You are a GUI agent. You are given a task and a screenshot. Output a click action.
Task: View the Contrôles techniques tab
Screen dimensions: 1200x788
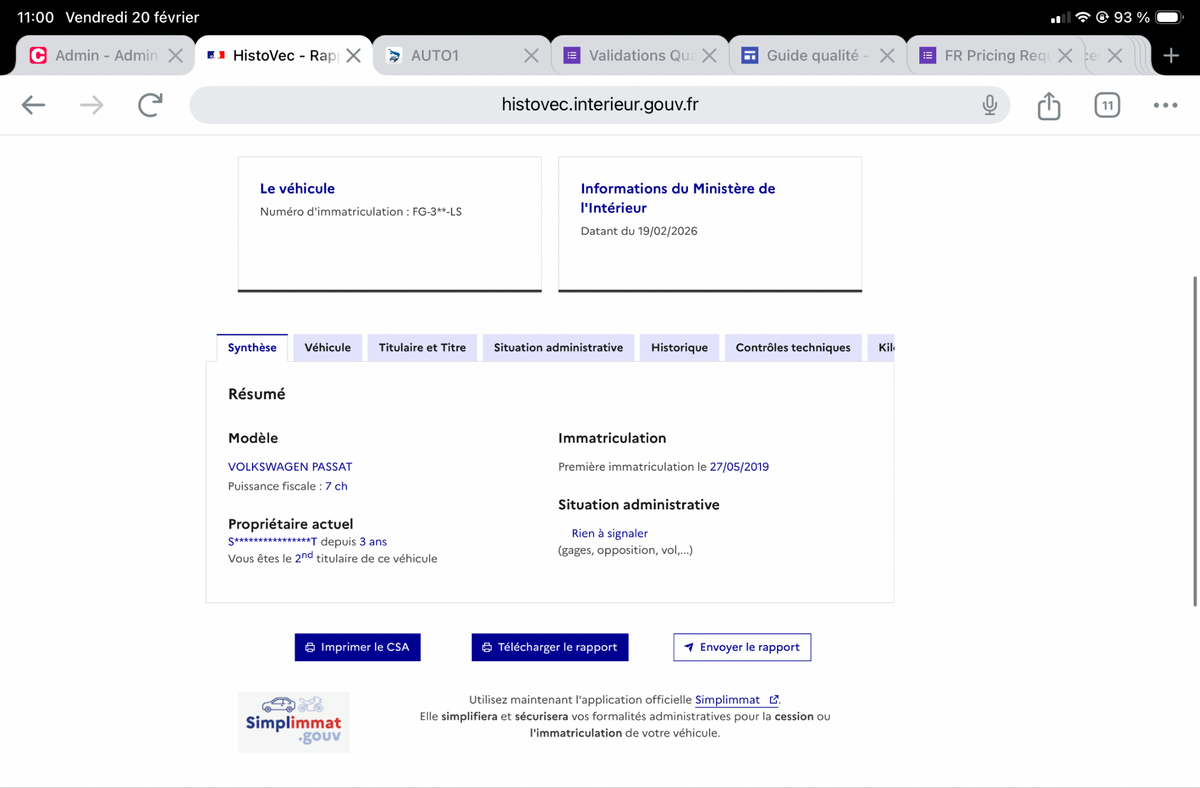click(793, 348)
